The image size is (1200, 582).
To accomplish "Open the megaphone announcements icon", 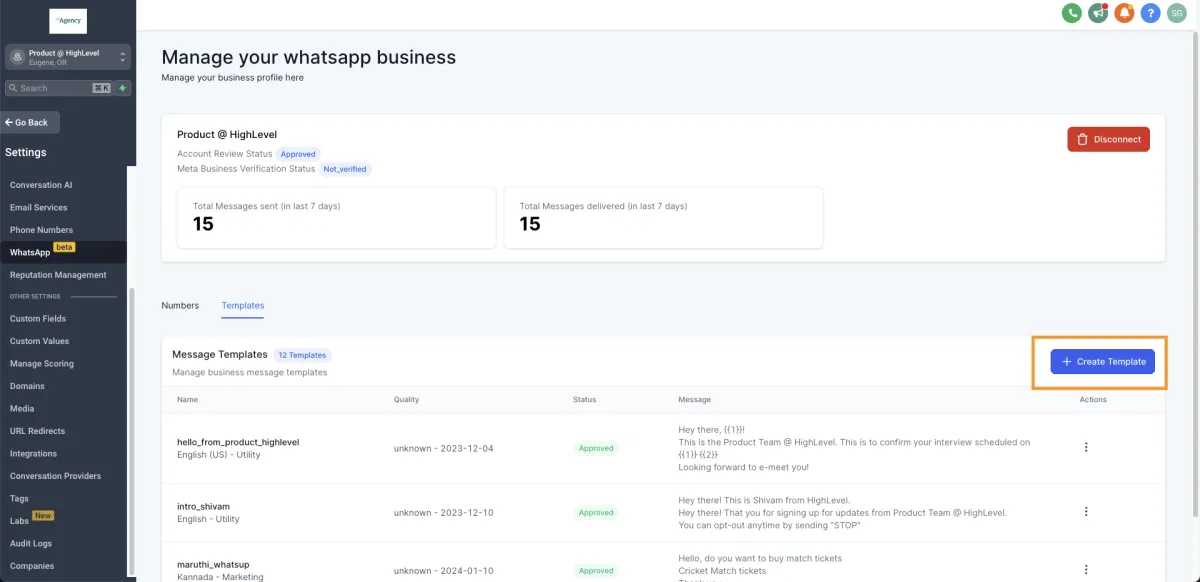I will click(1098, 13).
